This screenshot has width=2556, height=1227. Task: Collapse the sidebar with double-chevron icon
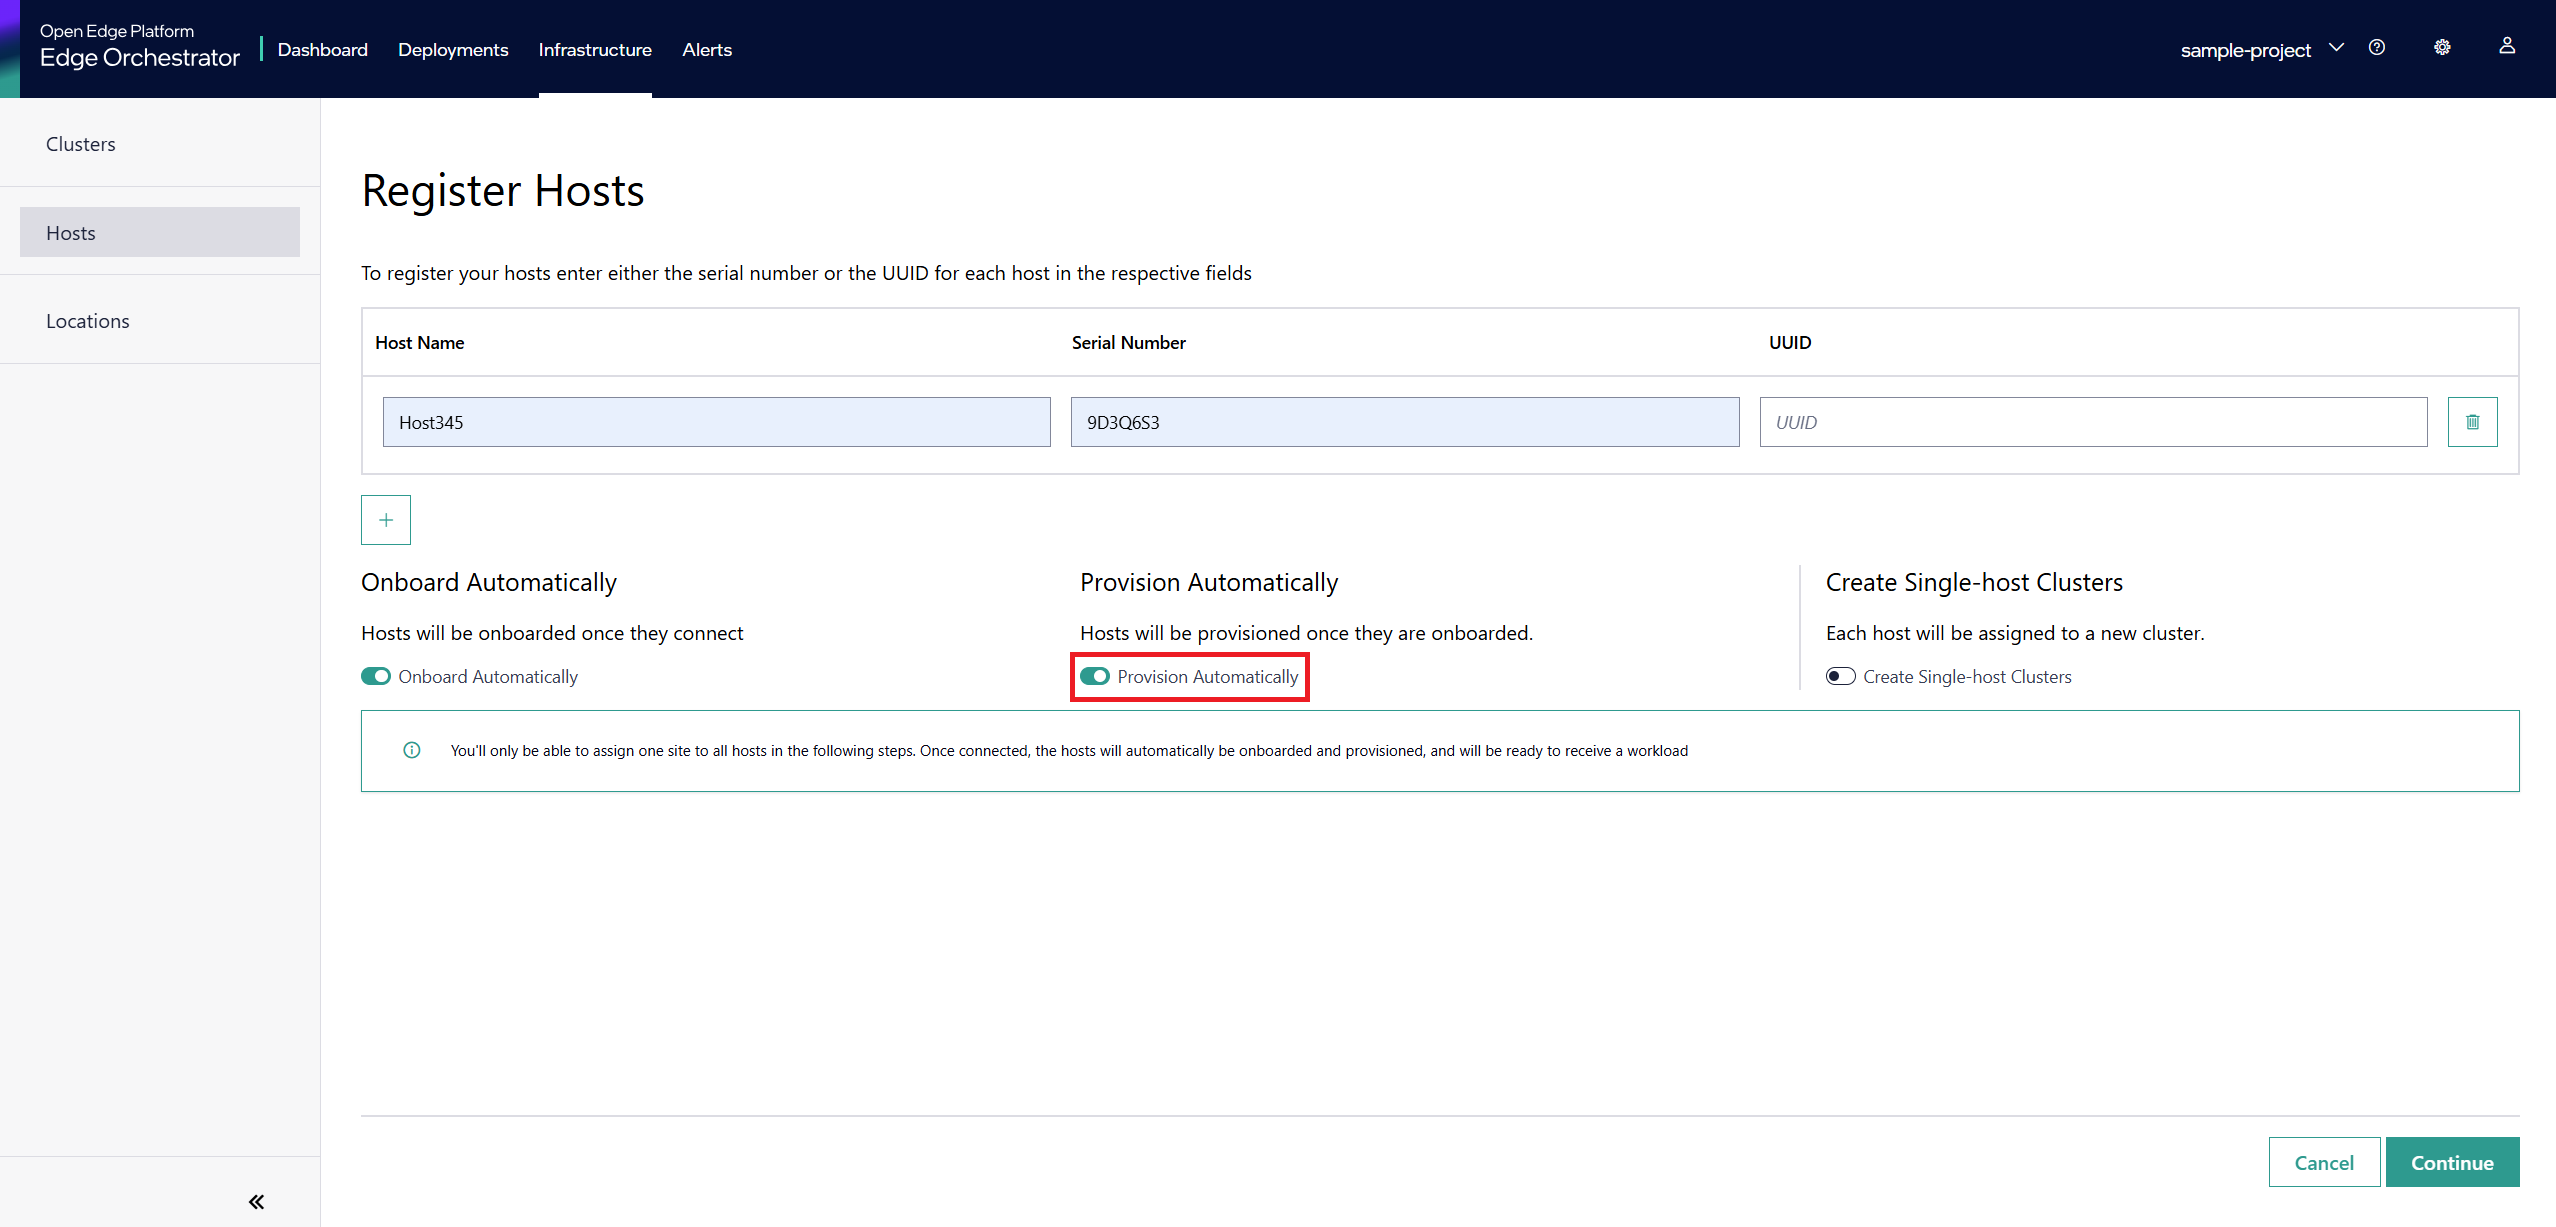pos(256,1201)
